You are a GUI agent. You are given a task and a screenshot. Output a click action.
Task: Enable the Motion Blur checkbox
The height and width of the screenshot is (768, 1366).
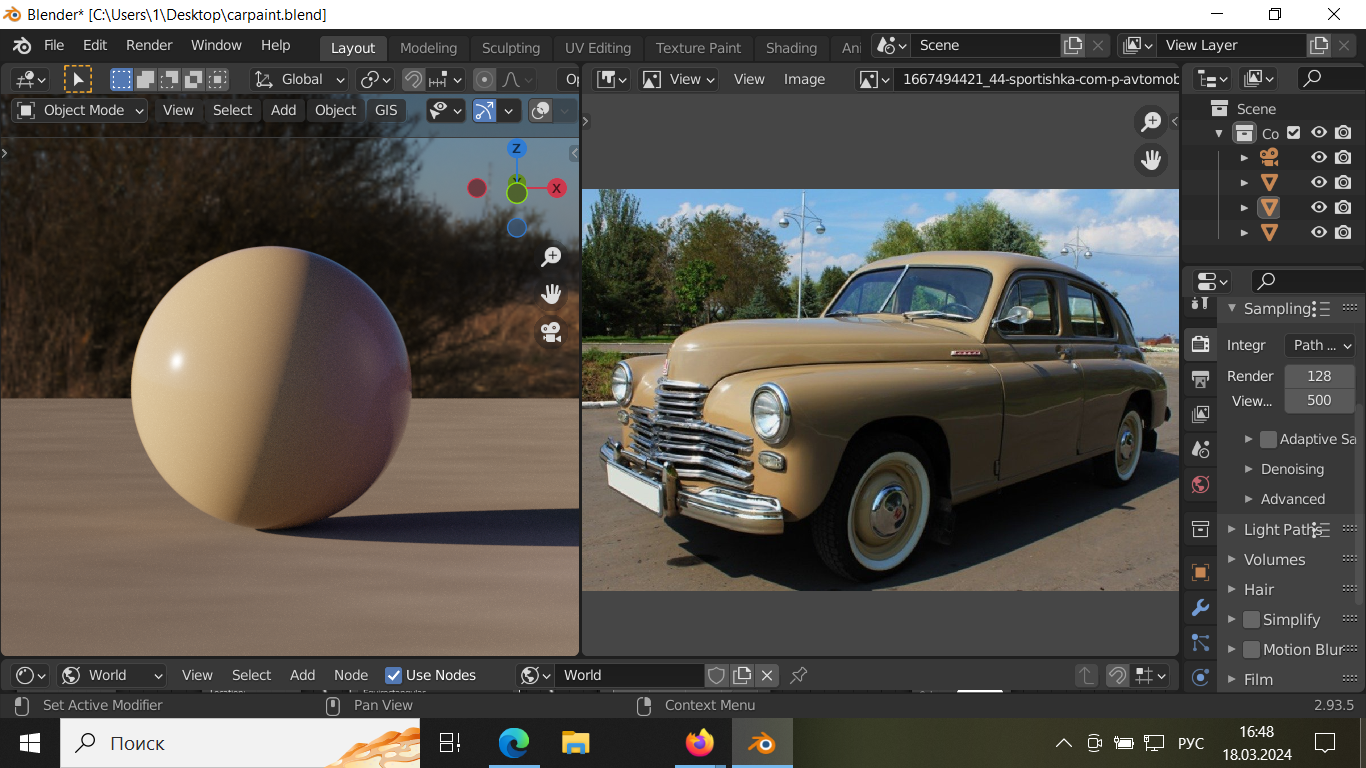(x=1251, y=650)
